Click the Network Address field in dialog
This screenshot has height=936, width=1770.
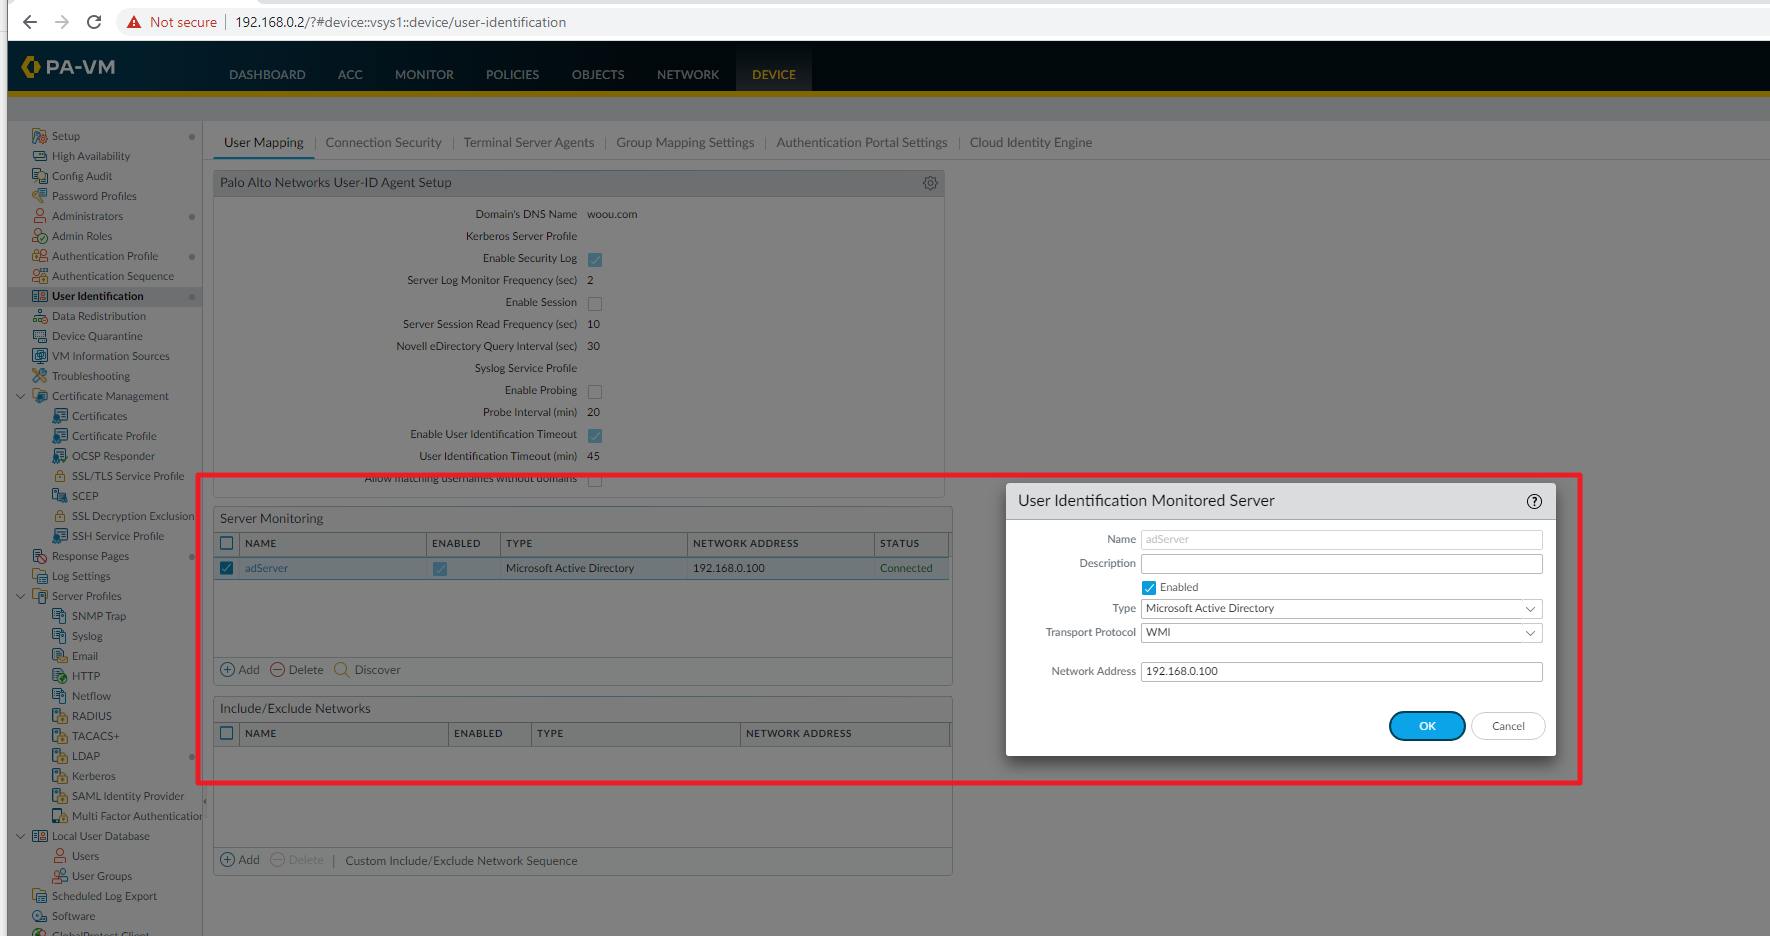1342,672
